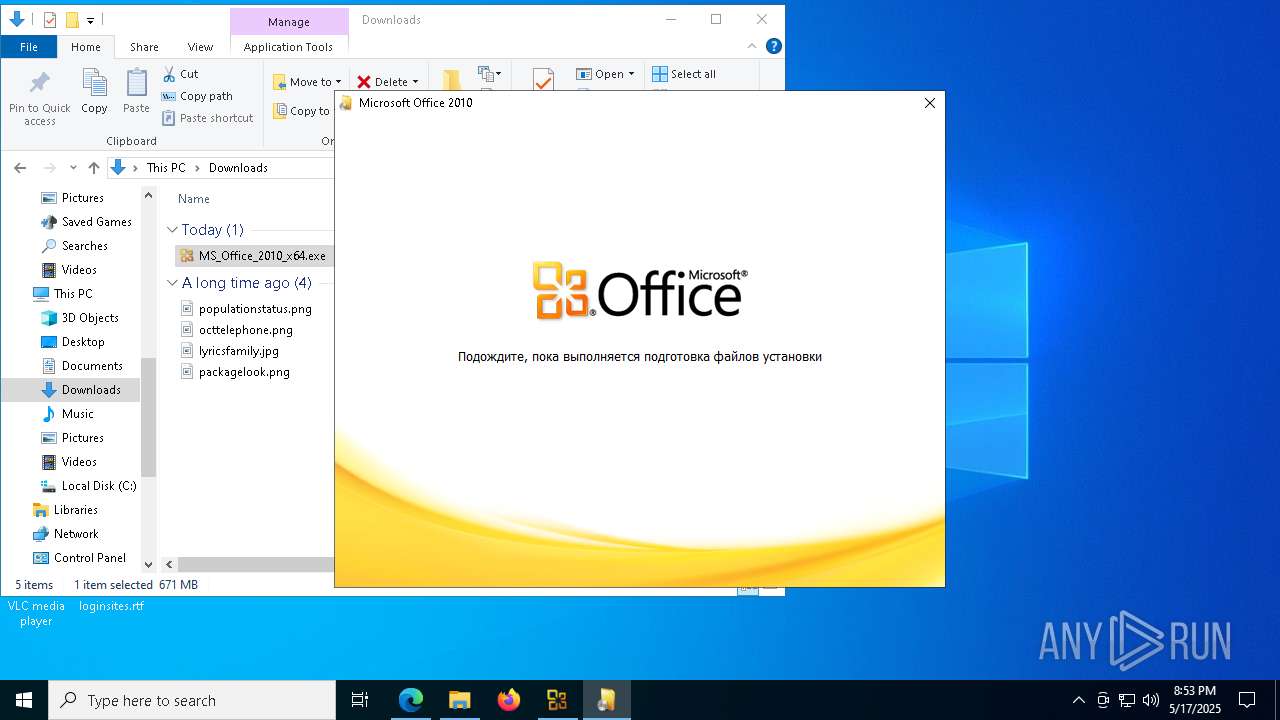Switch to the Share ribbon tab
This screenshot has height=720, width=1280.
[144, 47]
